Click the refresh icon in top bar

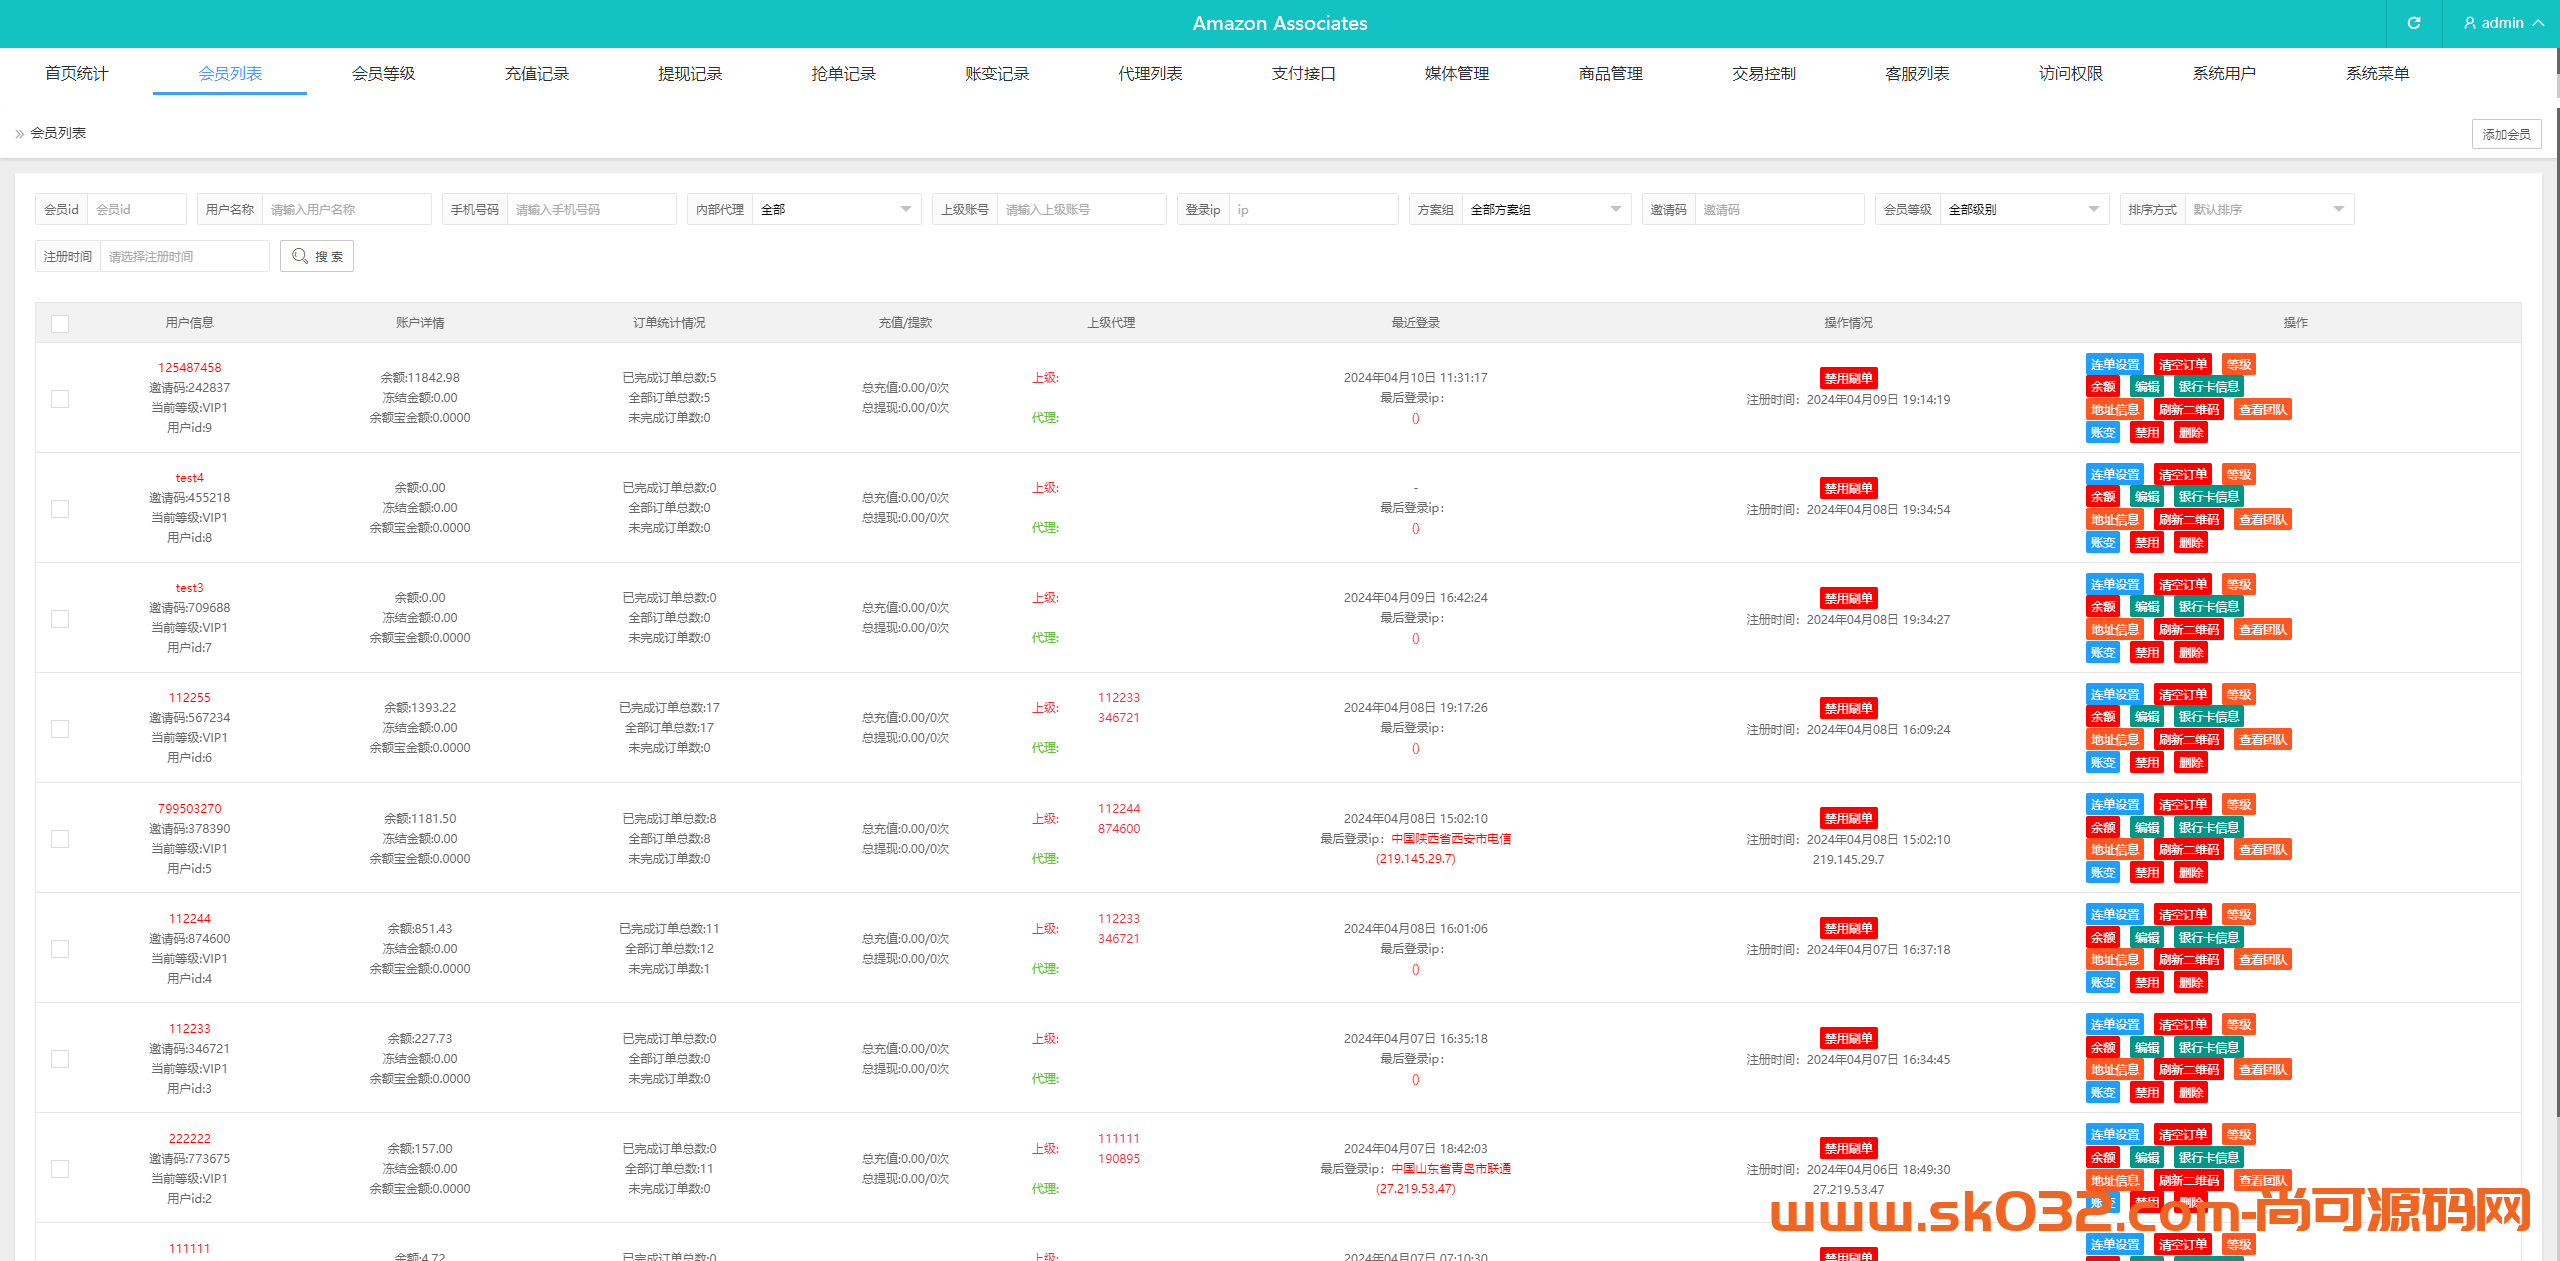(2413, 23)
